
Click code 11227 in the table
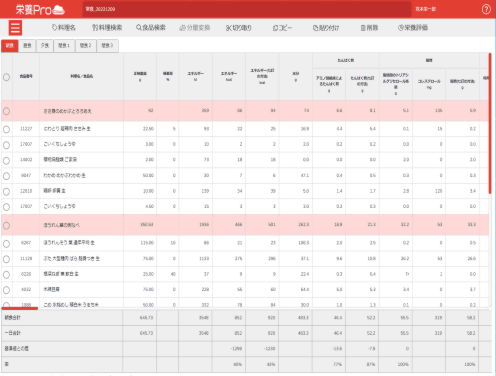26,129
